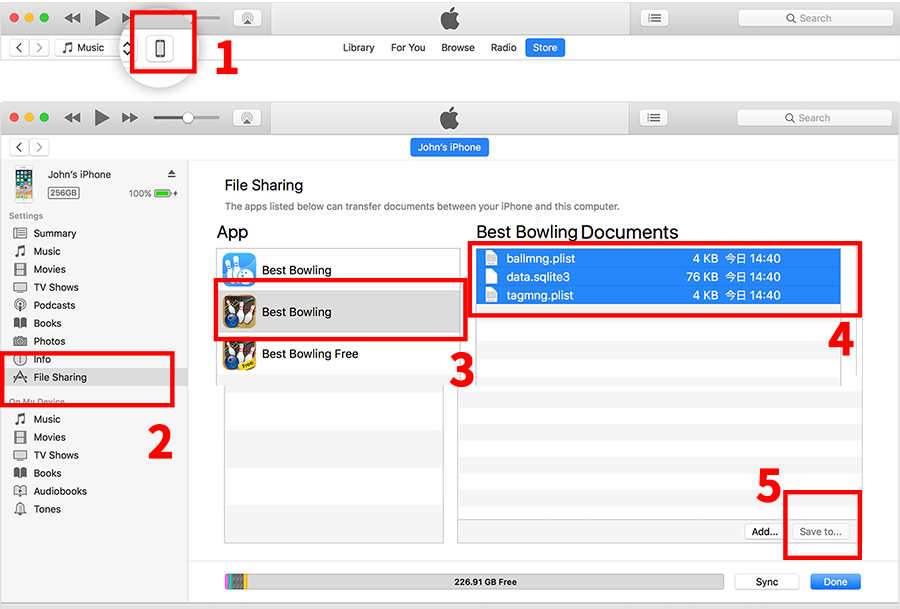Open Tones under On My Device
The width and height of the screenshot is (900, 609).
pyautogui.click(x=47, y=509)
